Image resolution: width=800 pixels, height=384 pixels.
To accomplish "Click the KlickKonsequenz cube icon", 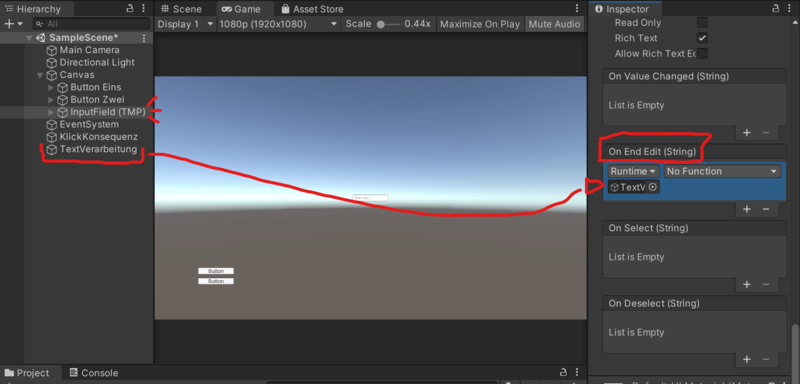I will click(52, 137).
